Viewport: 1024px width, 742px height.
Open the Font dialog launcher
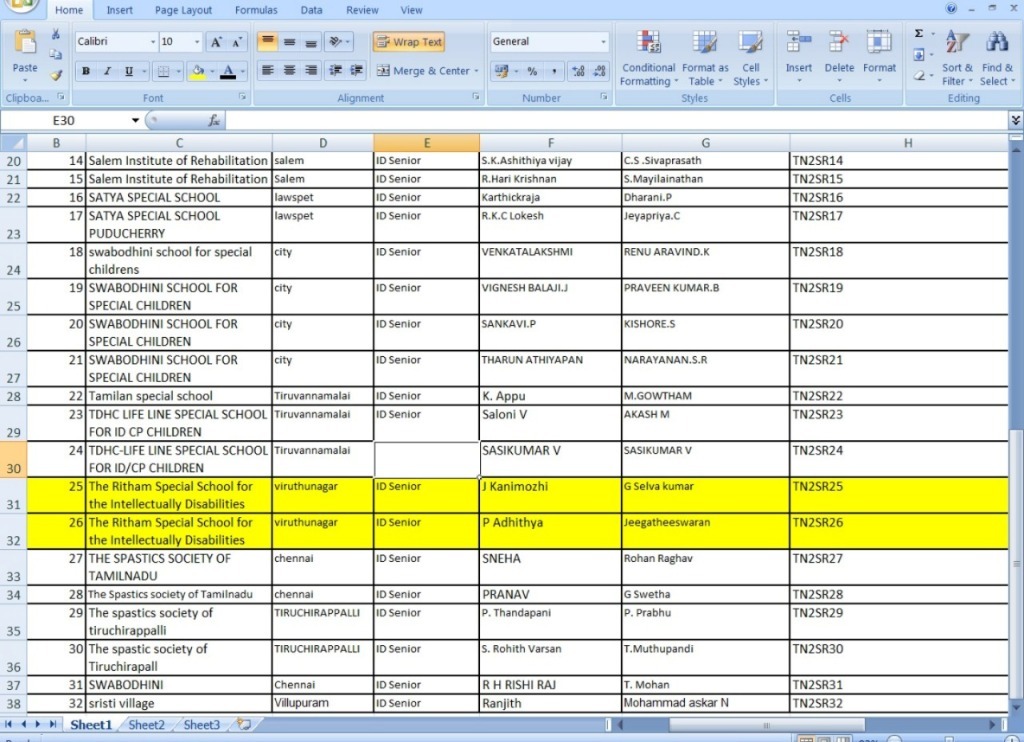click(x=242, y=97)
